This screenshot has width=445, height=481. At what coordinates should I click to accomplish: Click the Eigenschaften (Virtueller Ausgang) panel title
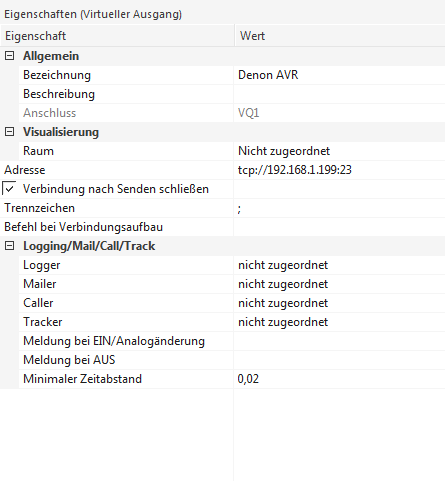pyautogui.click(x=93, y=14)
